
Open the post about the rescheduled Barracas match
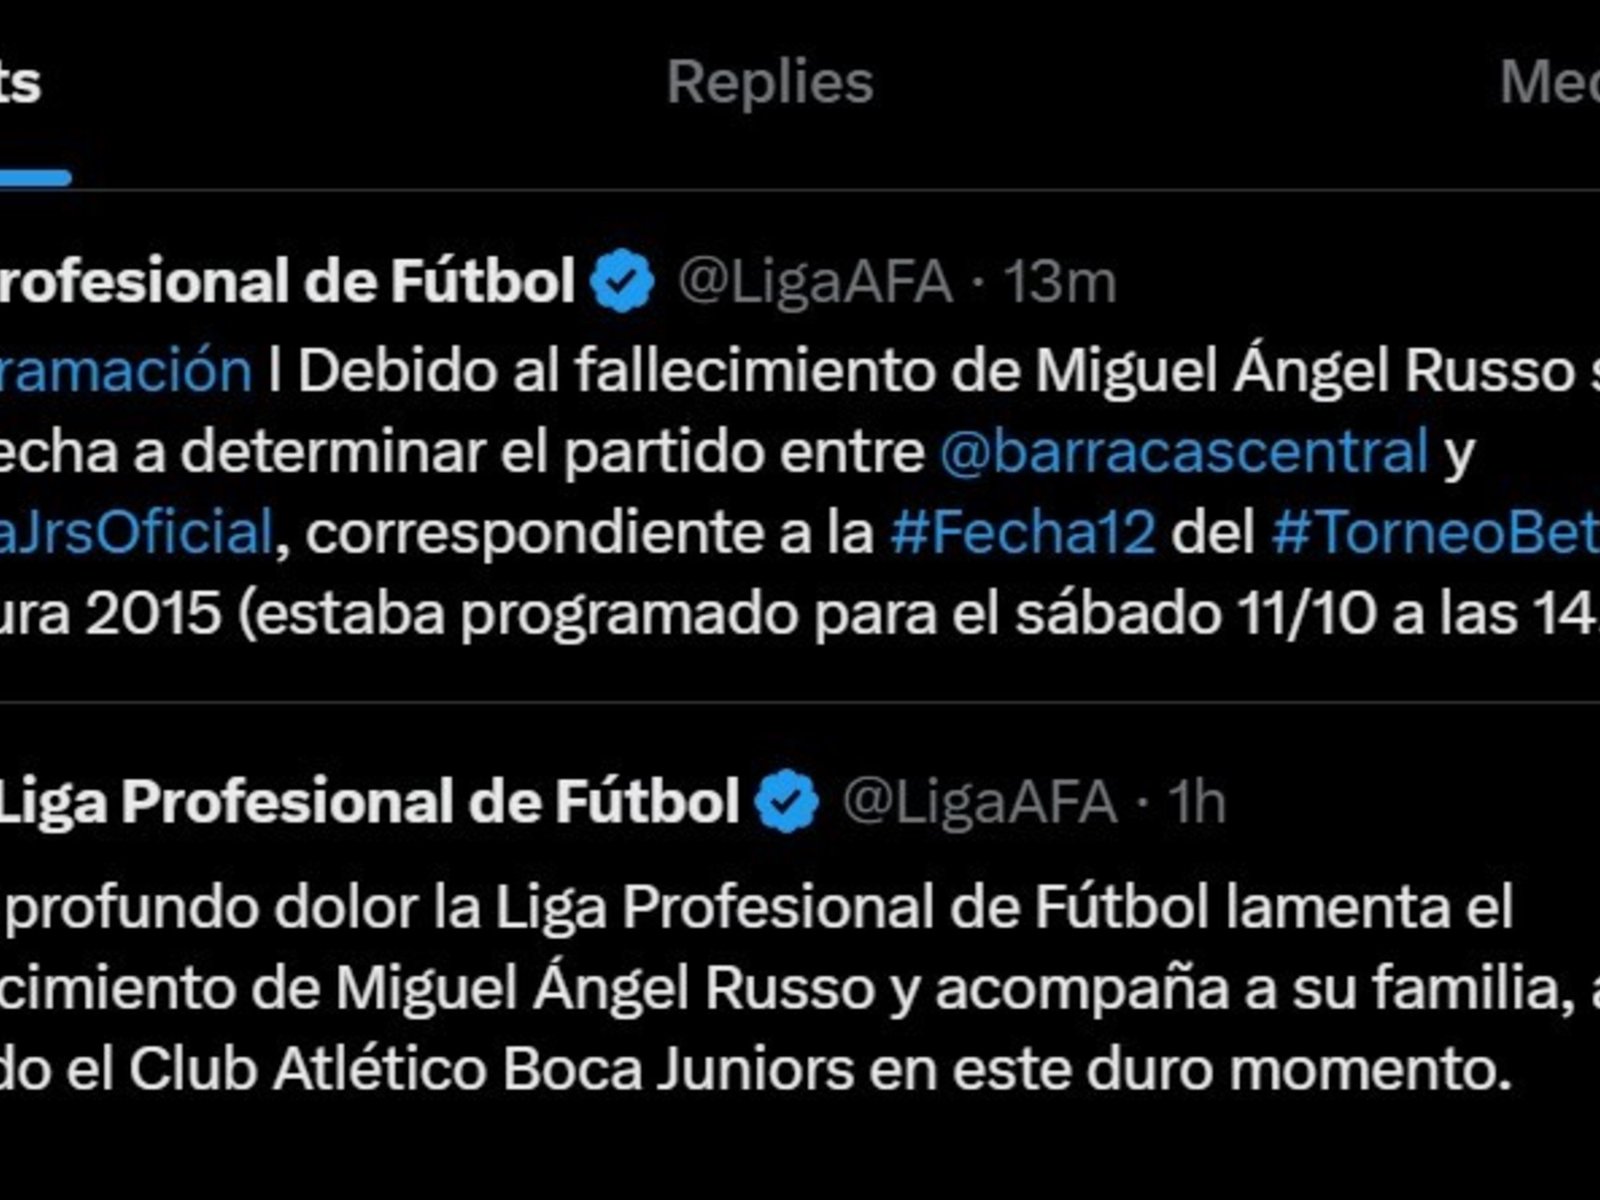click(700, 451)
